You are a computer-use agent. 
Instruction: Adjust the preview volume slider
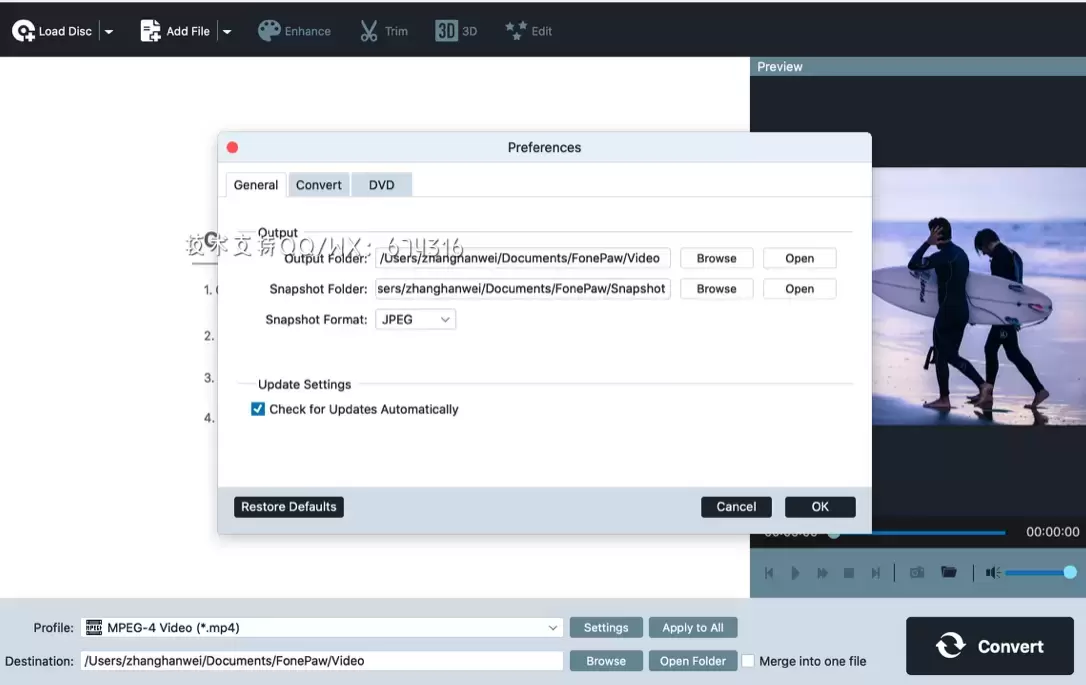click(x=1038, y=573)
